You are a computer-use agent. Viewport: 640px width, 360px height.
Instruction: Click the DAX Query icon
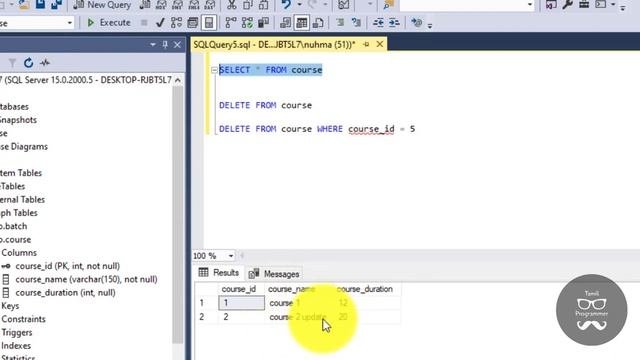[x=210, y=5]
